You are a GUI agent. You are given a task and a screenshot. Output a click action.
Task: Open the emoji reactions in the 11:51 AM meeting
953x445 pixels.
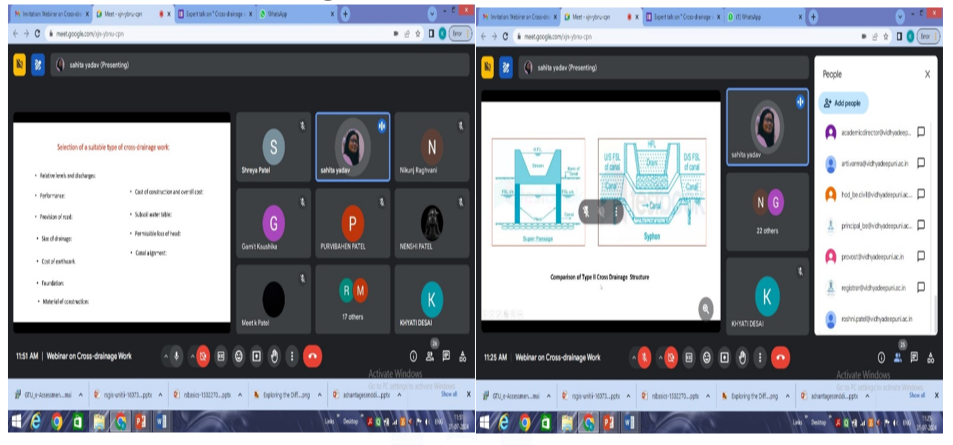pos(239,355)
